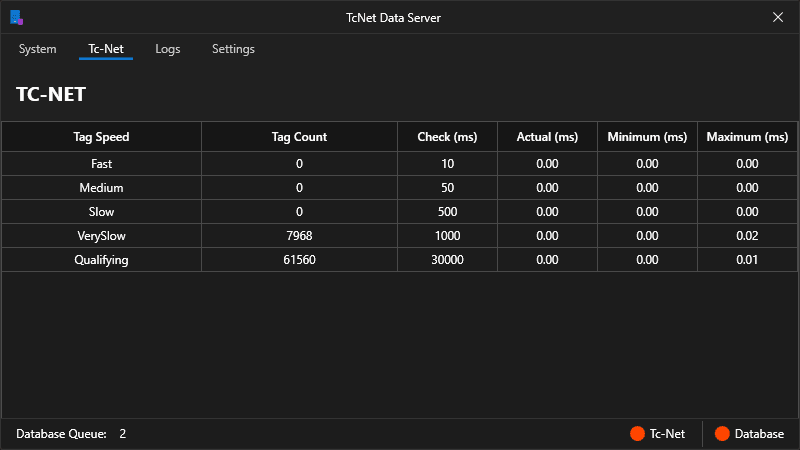Viewport: 800px width, 450px height.
Task: Click the Database label in status bar
Action: pos(759,434)
